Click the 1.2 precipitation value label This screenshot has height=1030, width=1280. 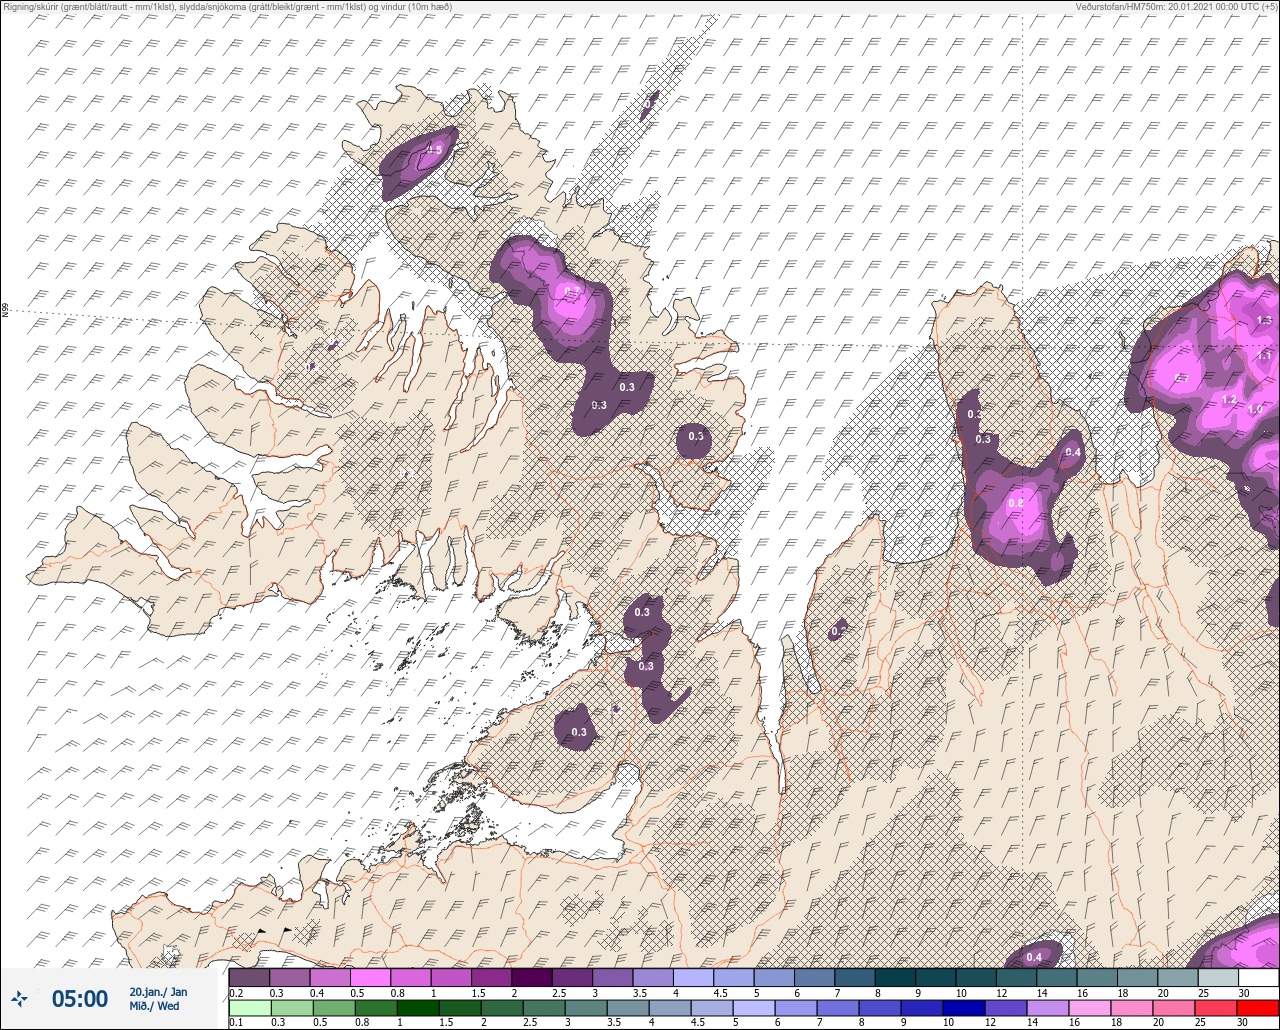(x=1230, y=400)
